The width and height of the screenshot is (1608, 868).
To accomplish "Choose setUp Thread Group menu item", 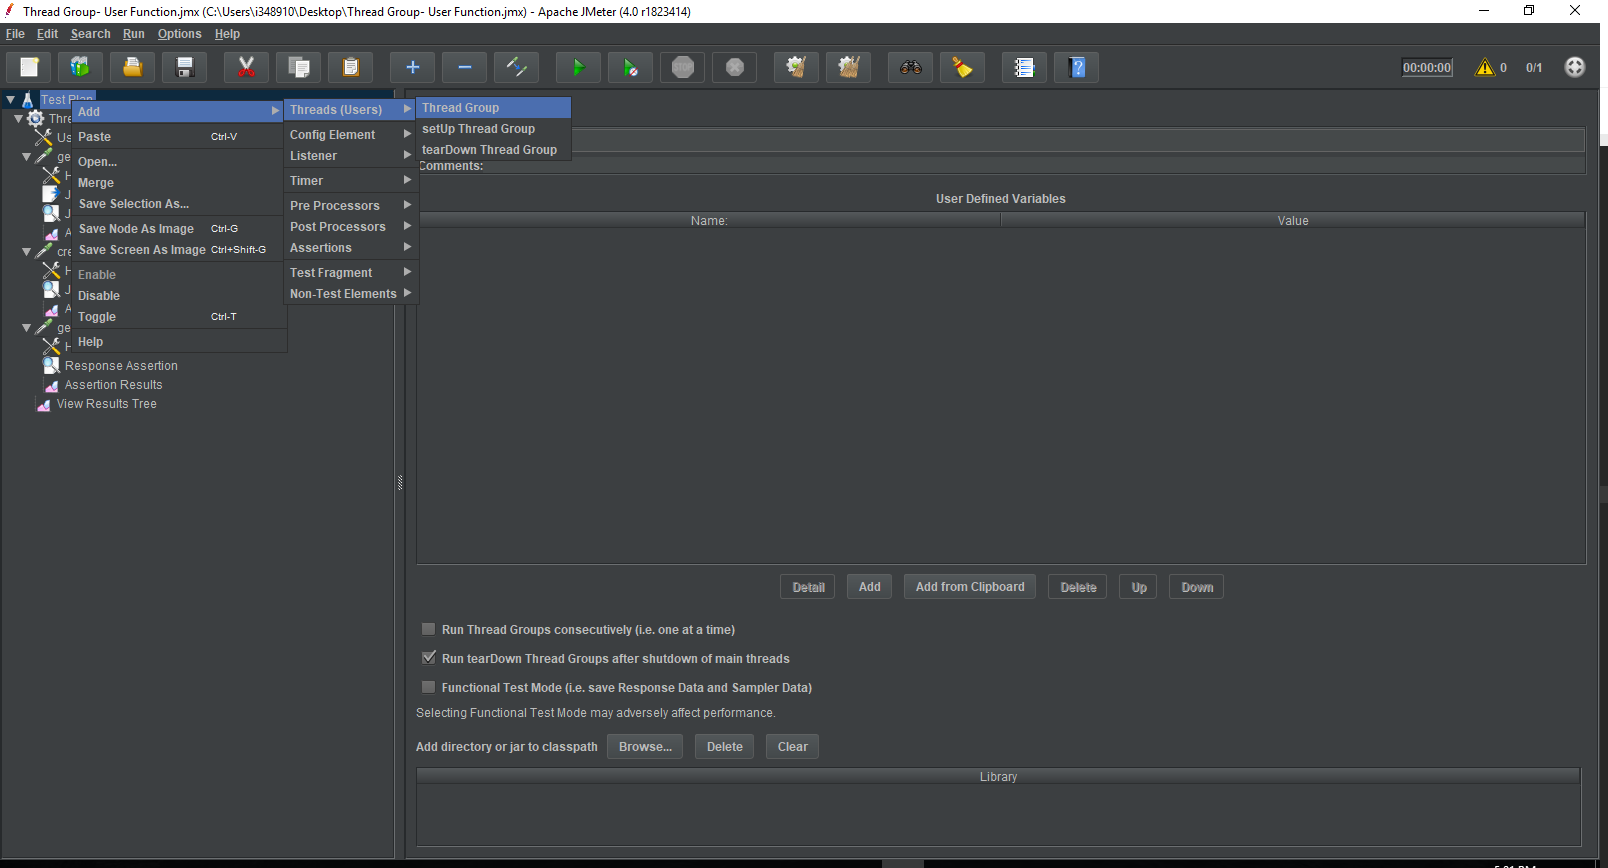I will [x=493, y=129].
